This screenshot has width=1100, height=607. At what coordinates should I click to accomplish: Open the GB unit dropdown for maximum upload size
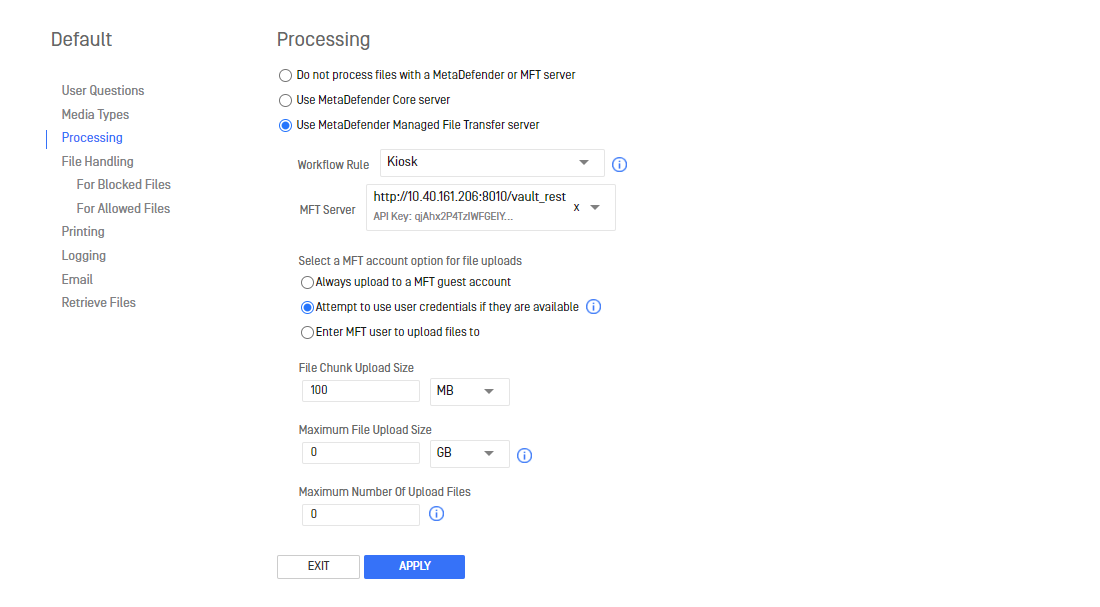469,454
